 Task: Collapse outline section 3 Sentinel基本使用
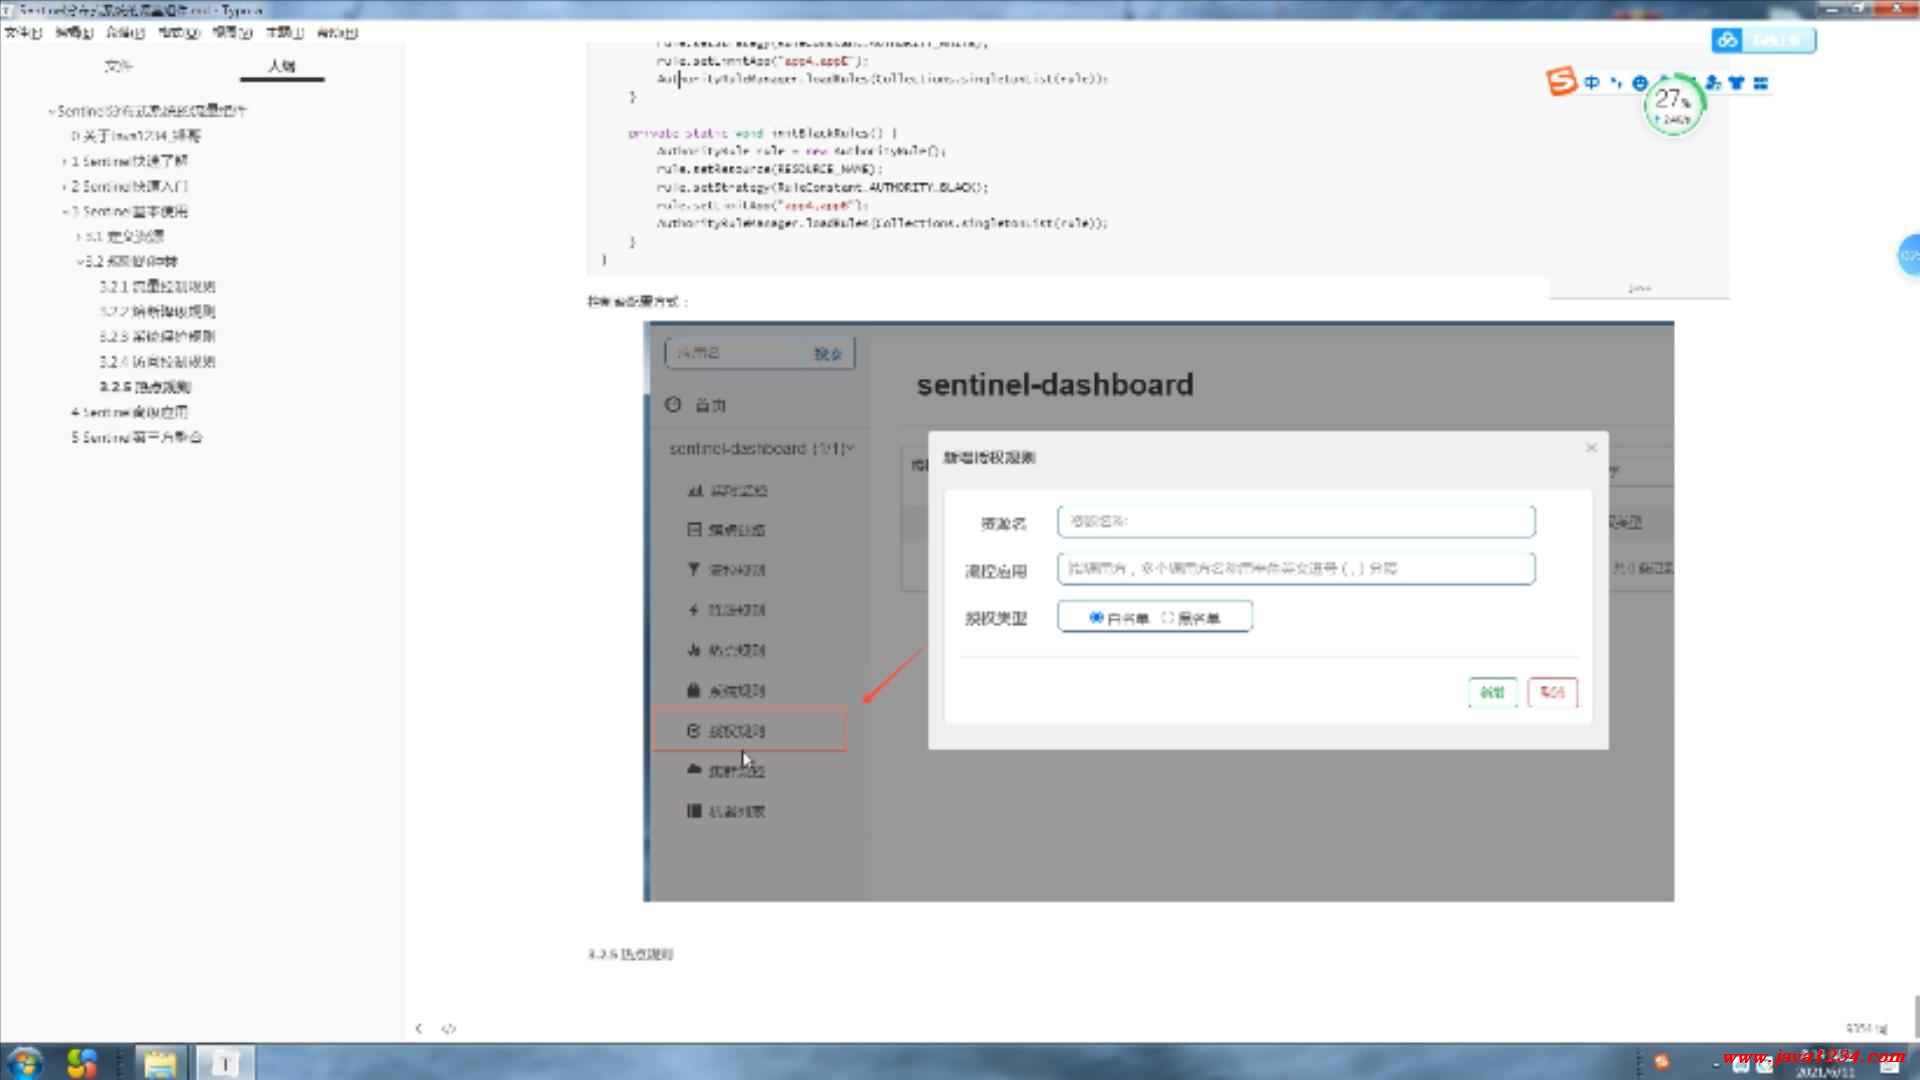pyautogui.click(x=65, y=211)
